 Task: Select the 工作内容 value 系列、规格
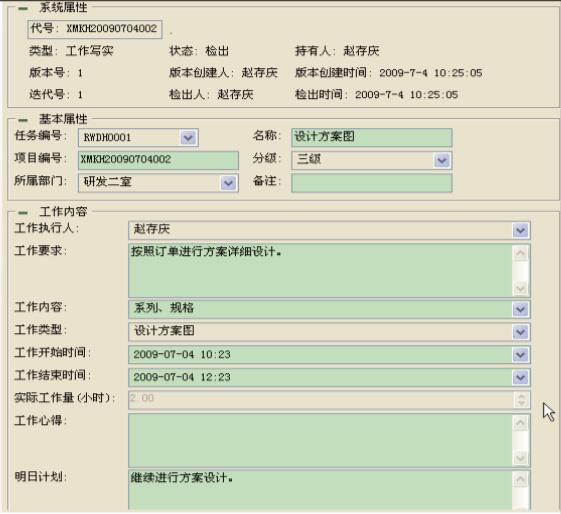click(x=164, y=308)
